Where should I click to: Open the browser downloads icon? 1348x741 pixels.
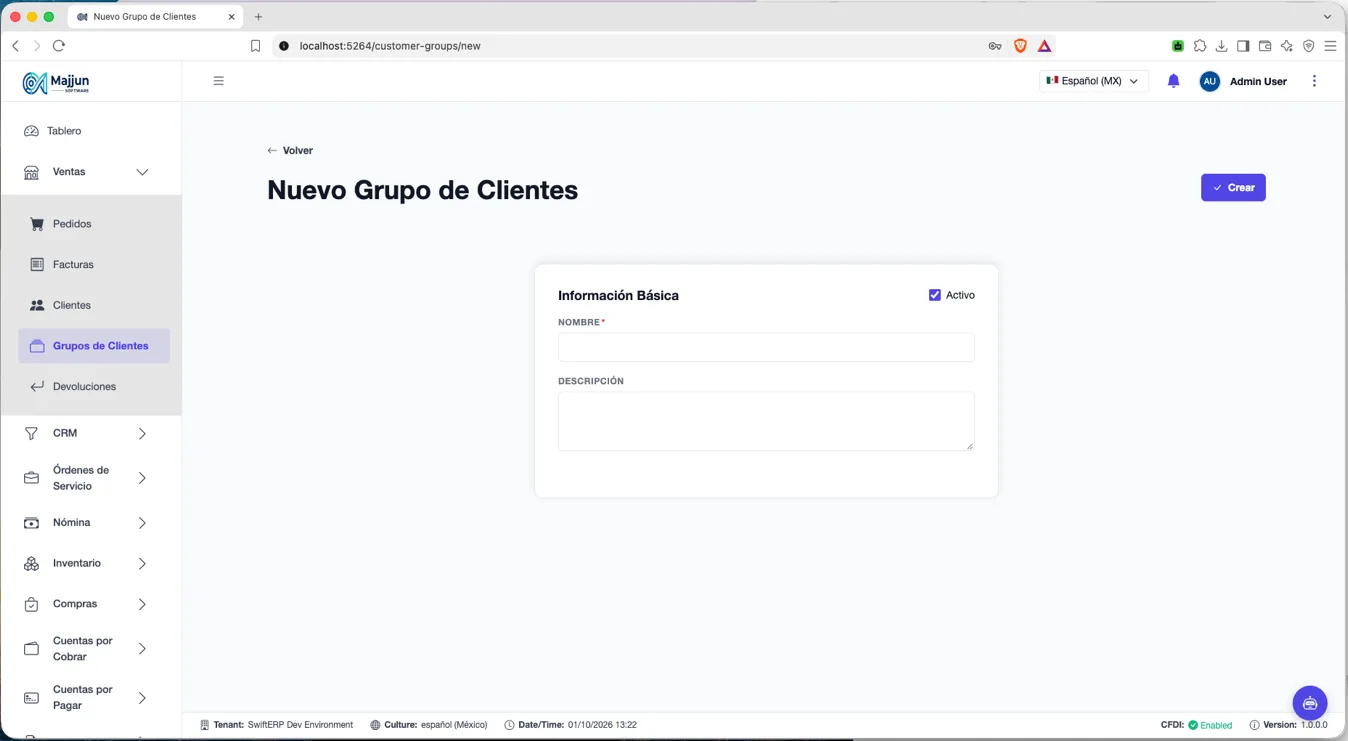tap(1221, 46)
